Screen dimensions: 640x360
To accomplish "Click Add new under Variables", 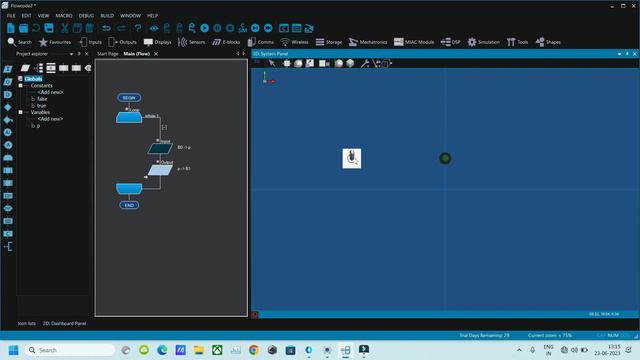I will tap(50, 119).
